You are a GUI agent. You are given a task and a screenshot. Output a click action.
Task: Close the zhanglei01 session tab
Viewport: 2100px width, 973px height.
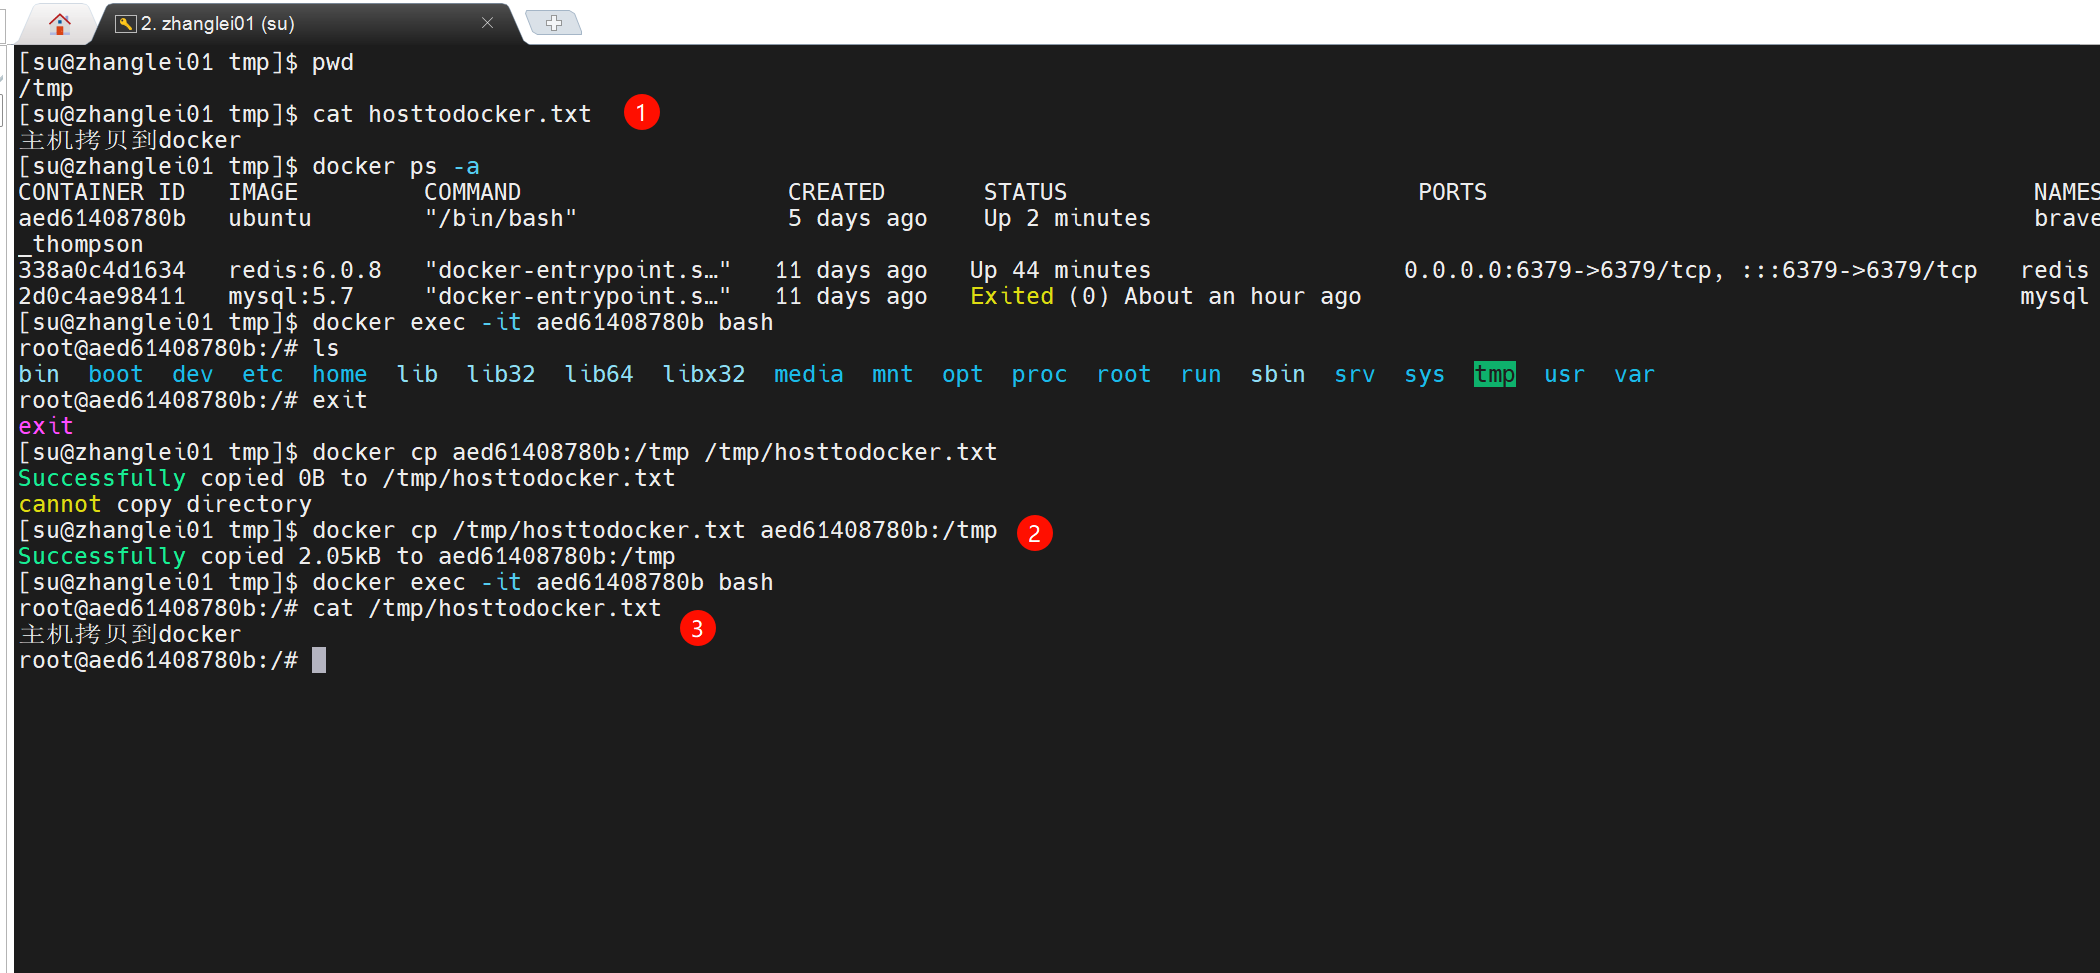[x=487, y=22]
